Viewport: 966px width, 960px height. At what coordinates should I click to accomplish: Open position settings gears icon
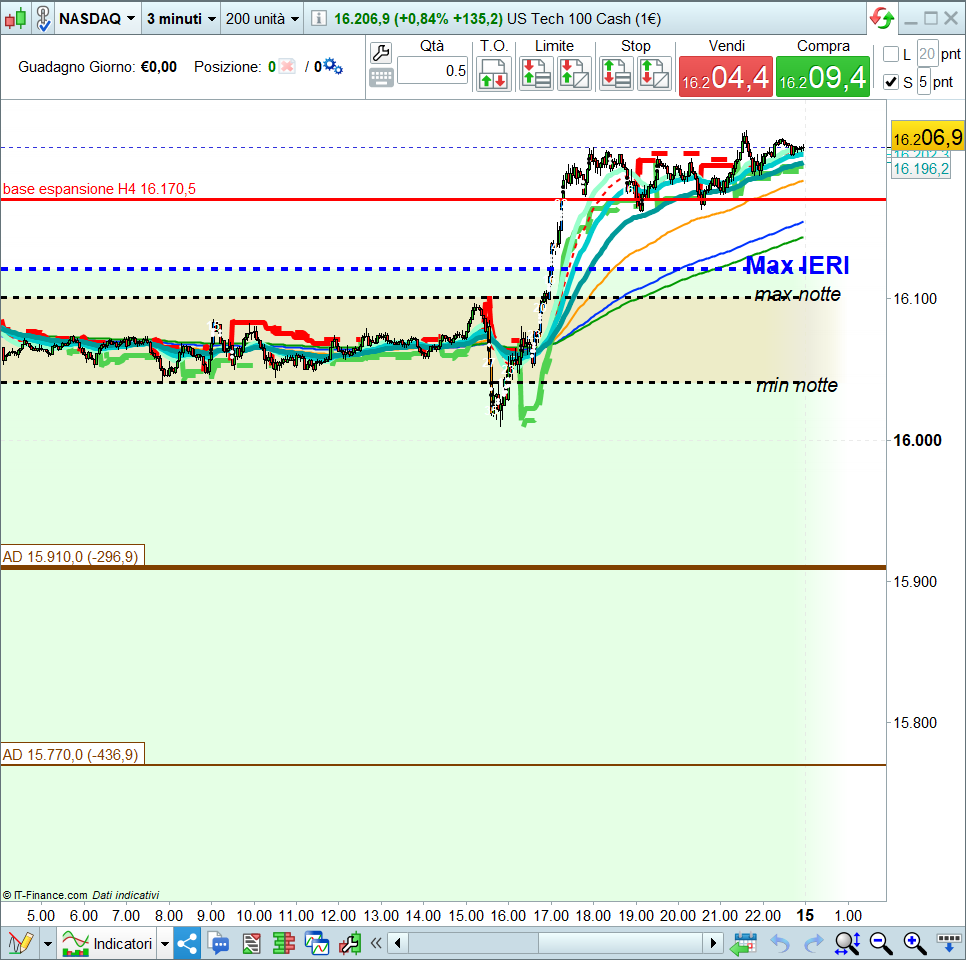pos(333,66)
